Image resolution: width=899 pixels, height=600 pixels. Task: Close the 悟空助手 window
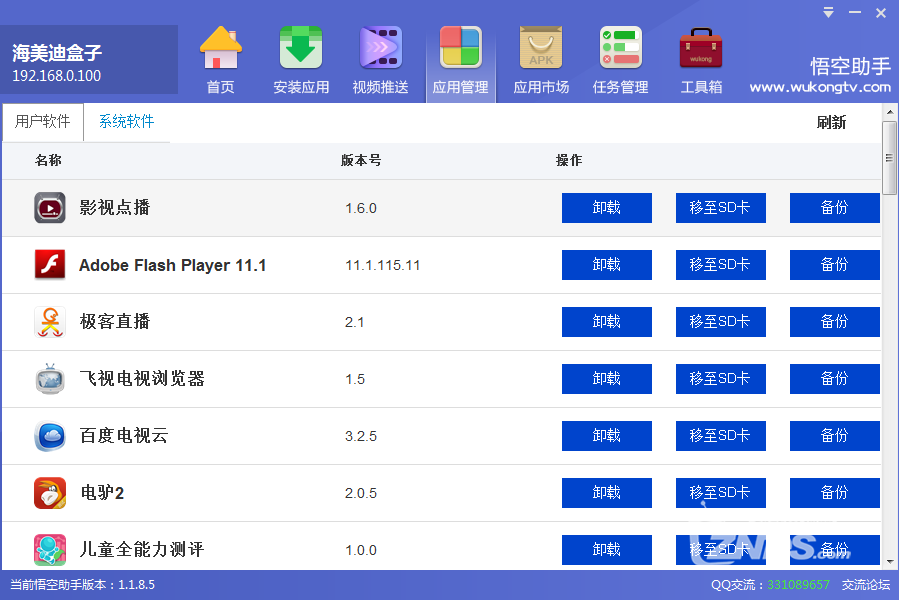pyautogui.click(x=881, y=13)
